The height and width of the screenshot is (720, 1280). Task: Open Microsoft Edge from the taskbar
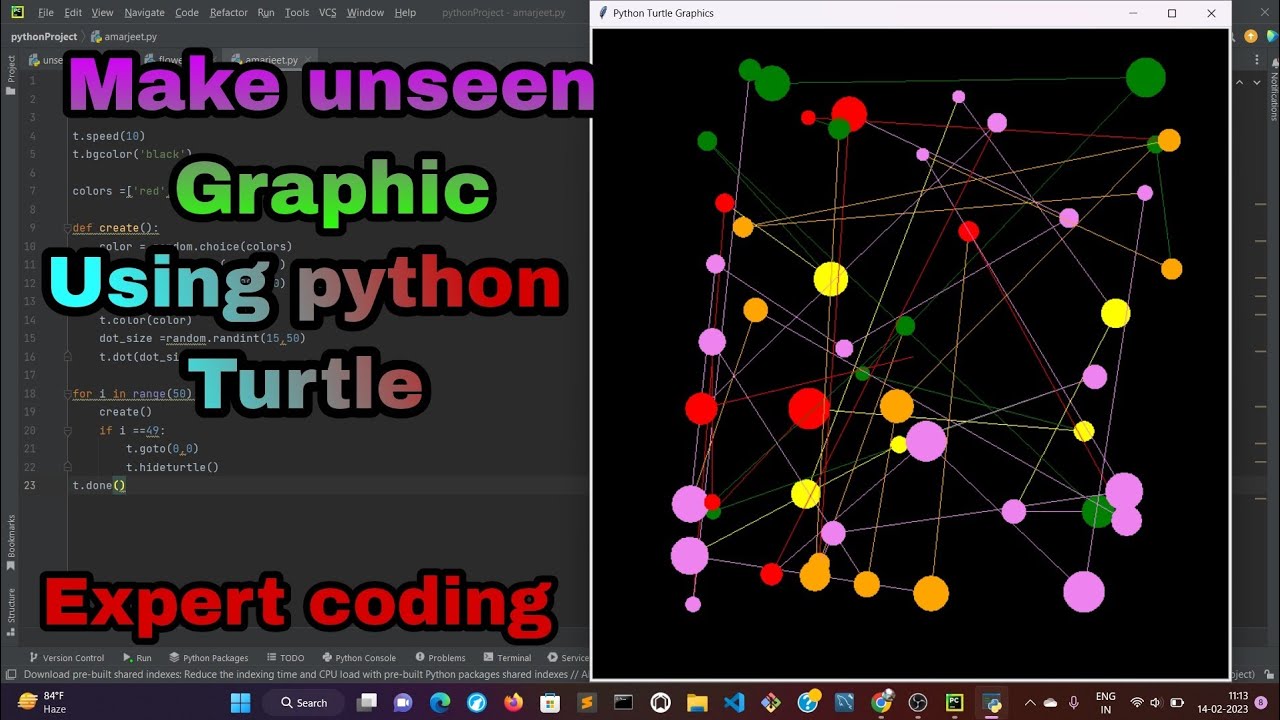[x=440, y=702]
